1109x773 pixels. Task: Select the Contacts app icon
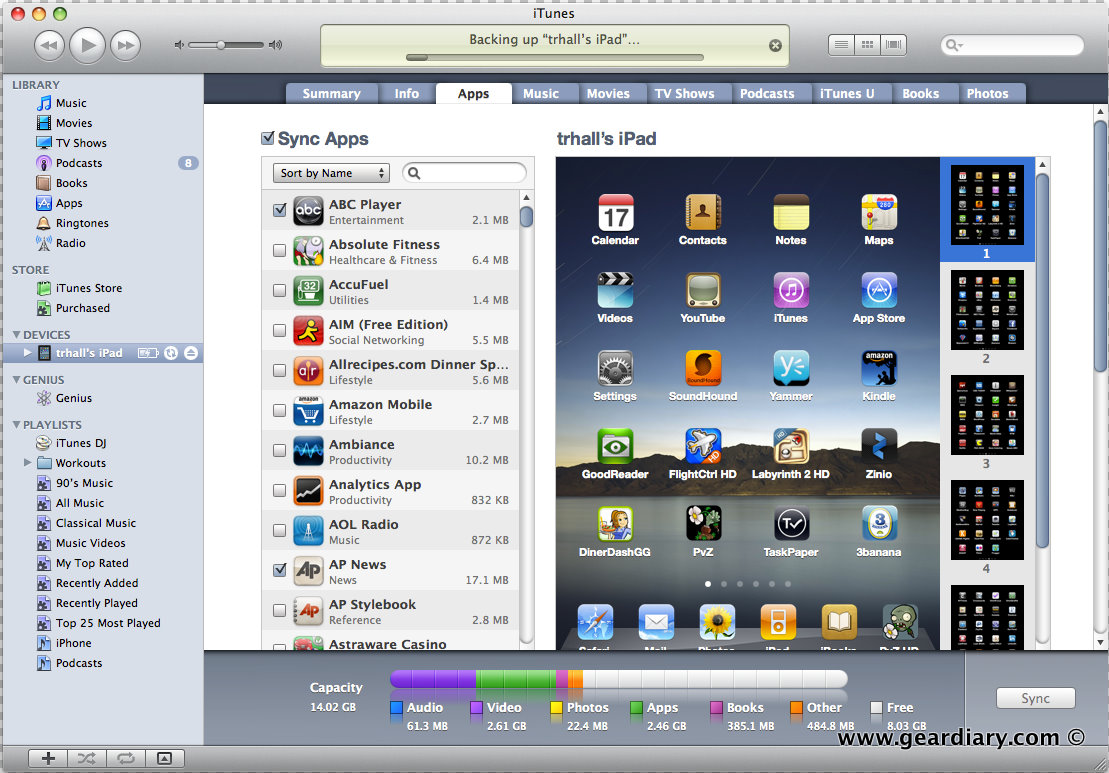703,212
